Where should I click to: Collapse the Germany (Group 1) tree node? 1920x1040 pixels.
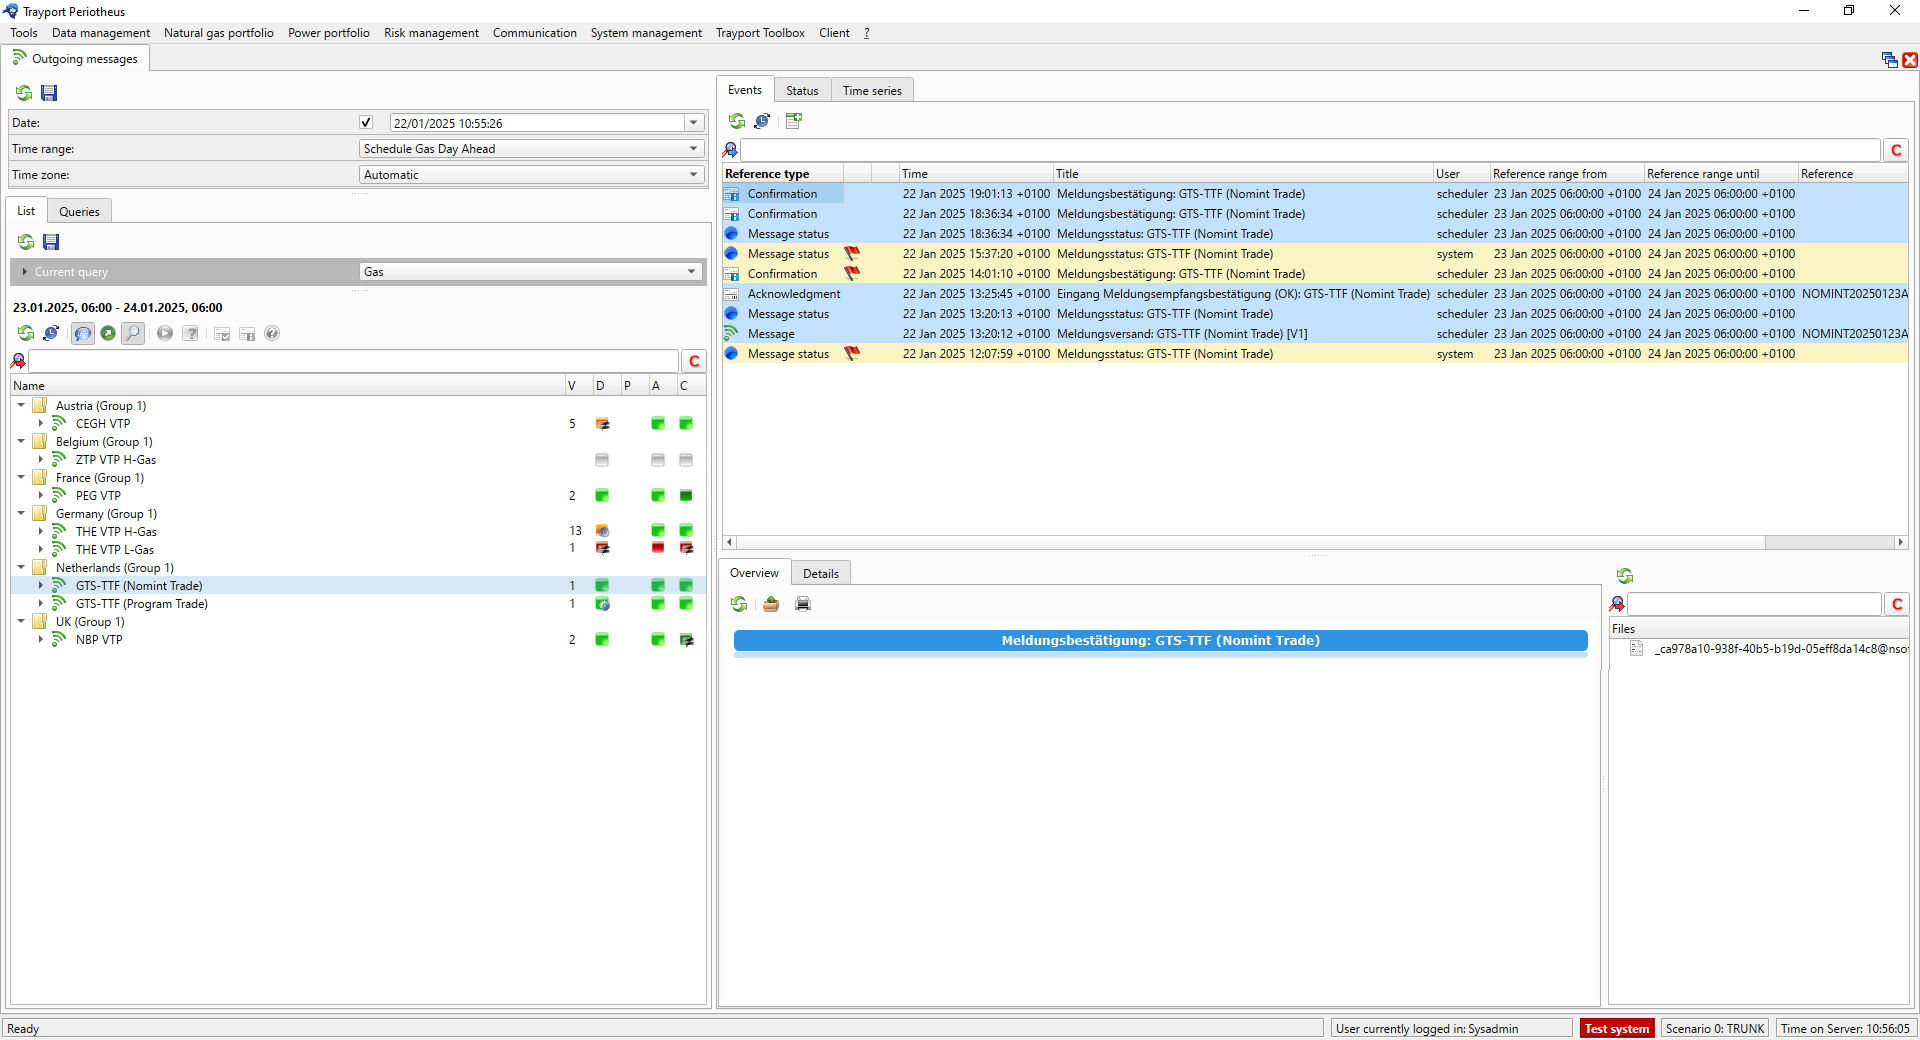[21, 514]
